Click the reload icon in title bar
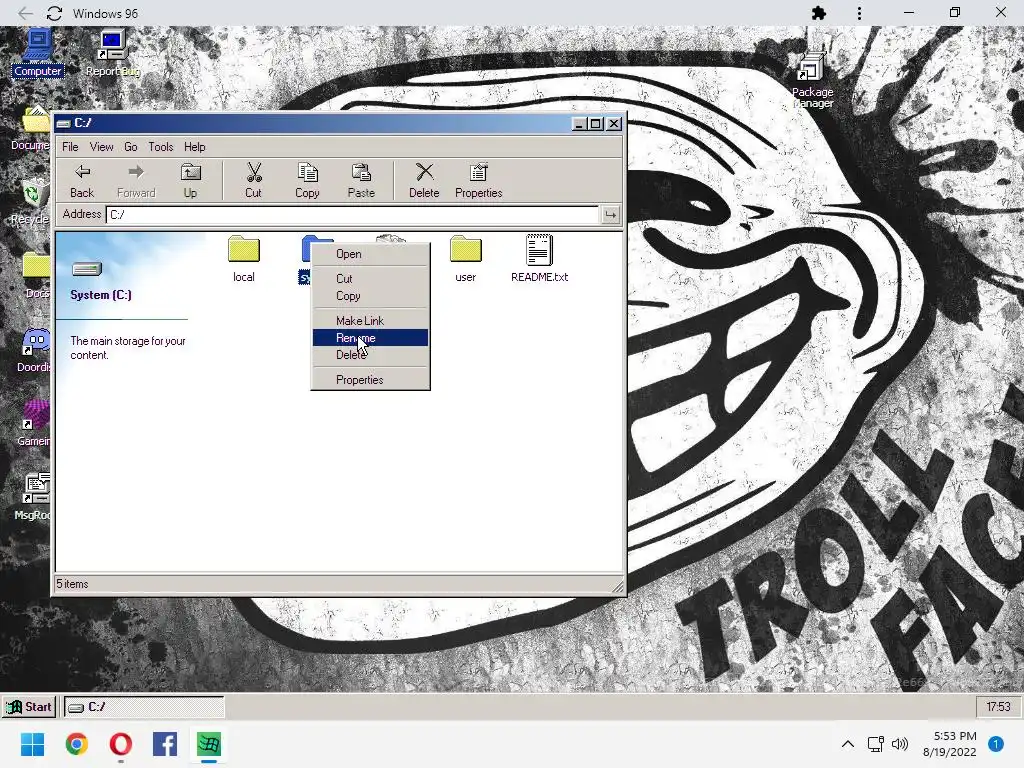 click(54, 13)
